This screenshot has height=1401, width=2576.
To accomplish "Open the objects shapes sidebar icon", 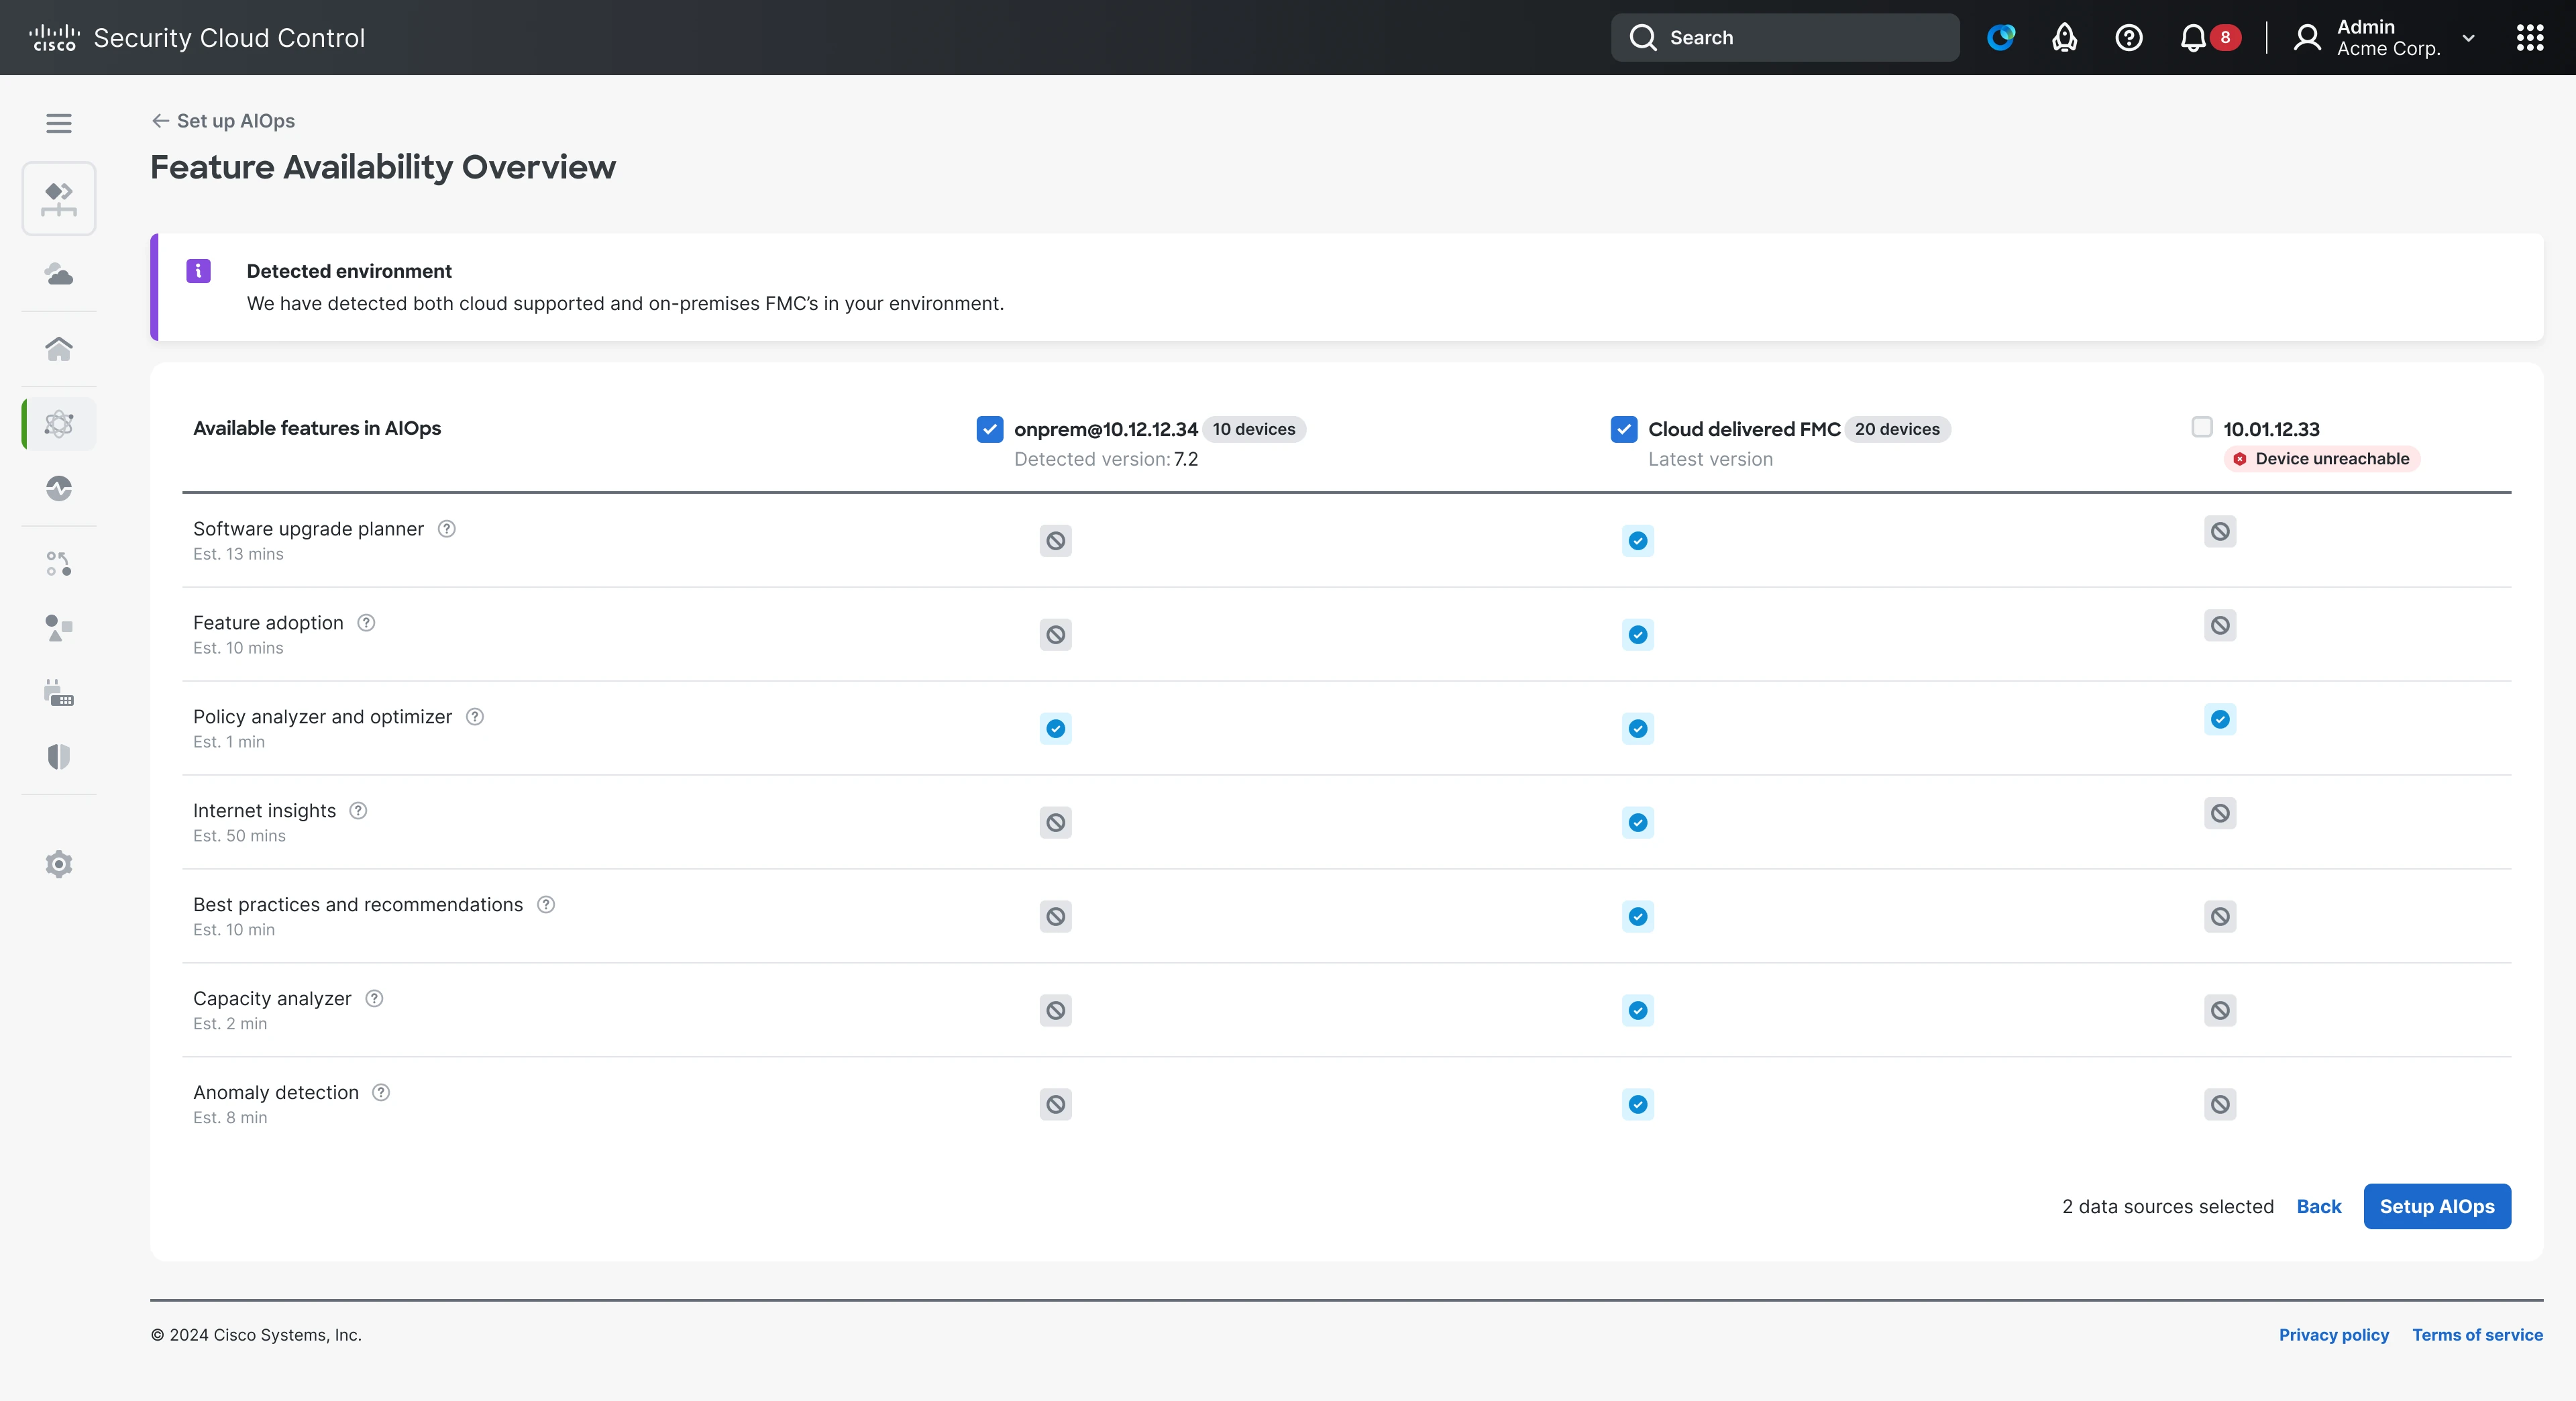I will [x=59, y=628].
